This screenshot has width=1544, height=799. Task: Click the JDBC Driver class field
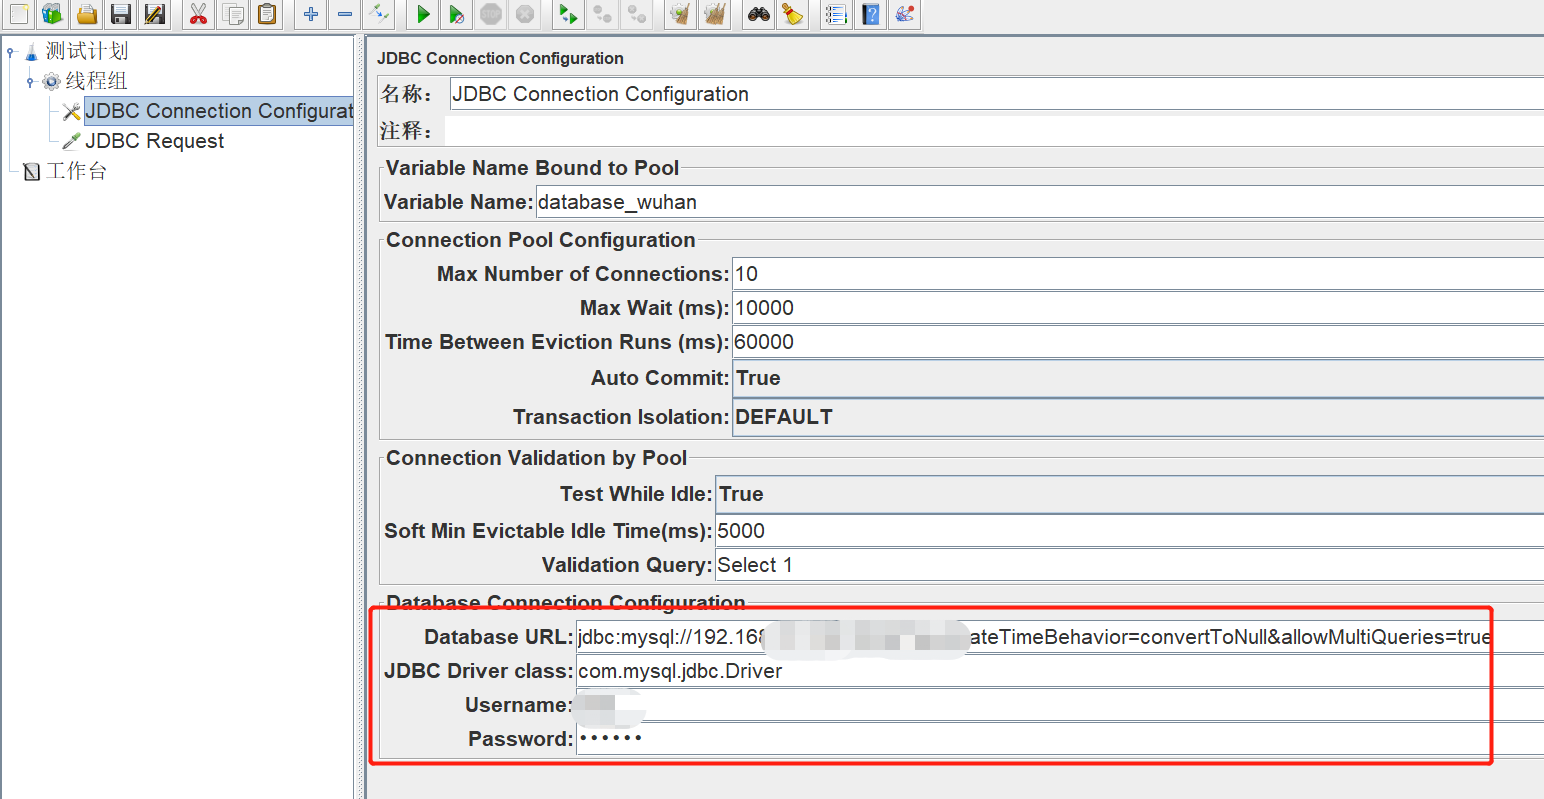click(1060, 671)
